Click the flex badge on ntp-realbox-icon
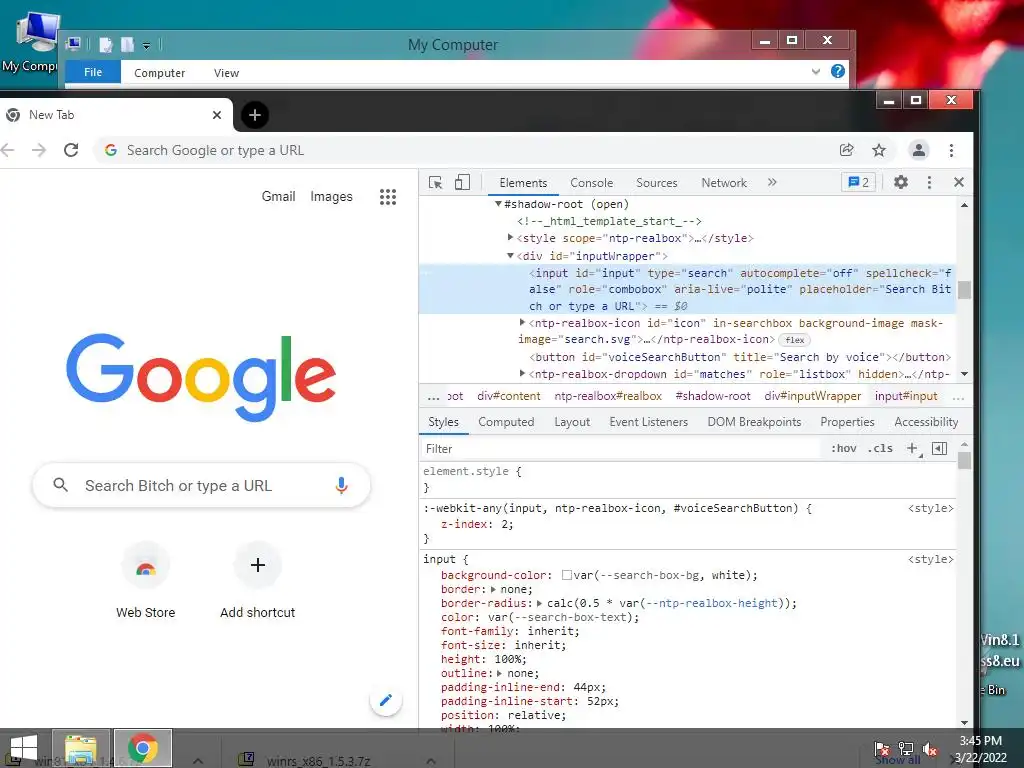Image resolution: width=1024 pixels, height=768 pixels. [795, 340]
